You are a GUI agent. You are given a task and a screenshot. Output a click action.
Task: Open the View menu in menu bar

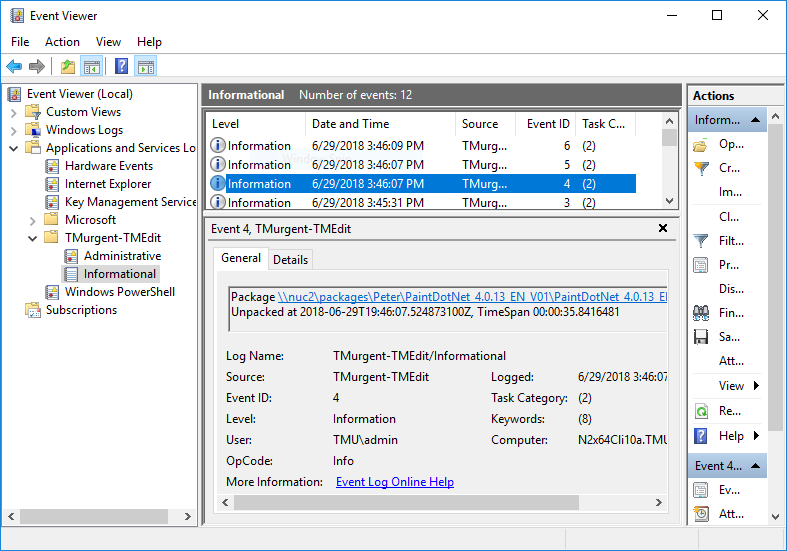108,42
